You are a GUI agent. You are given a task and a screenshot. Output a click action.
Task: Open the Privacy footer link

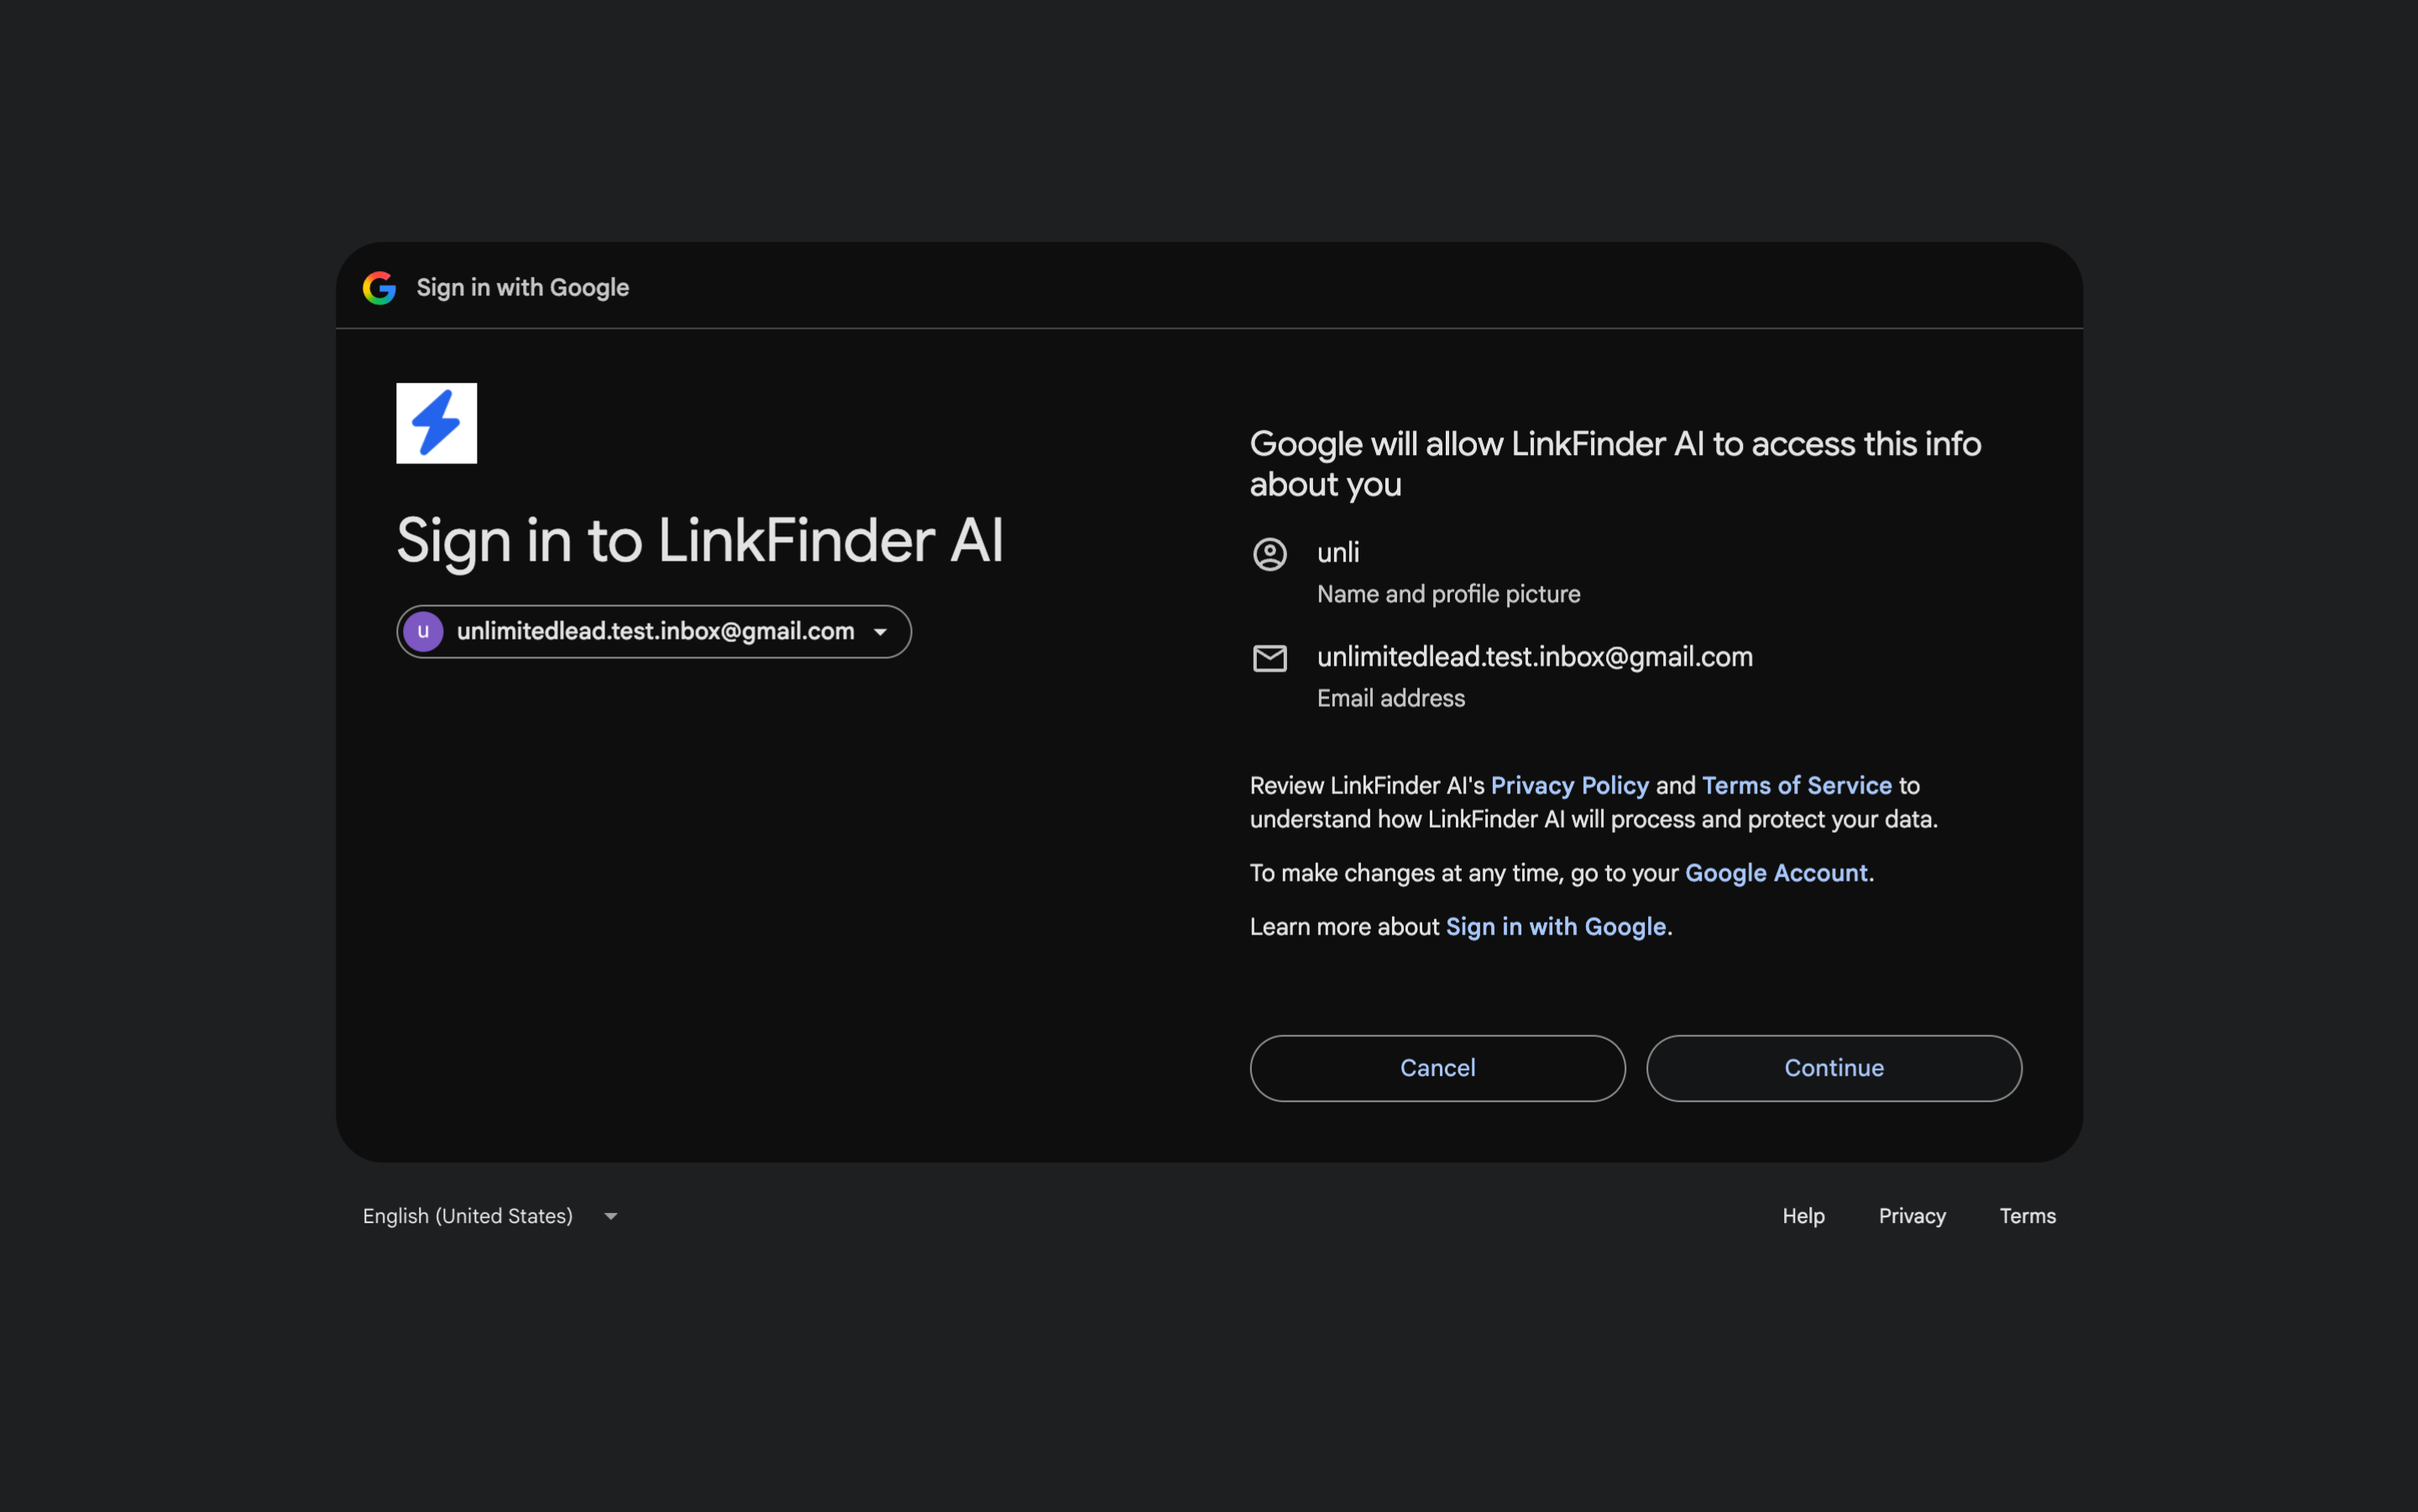pyautogui.click(x=1912, y=1216)
